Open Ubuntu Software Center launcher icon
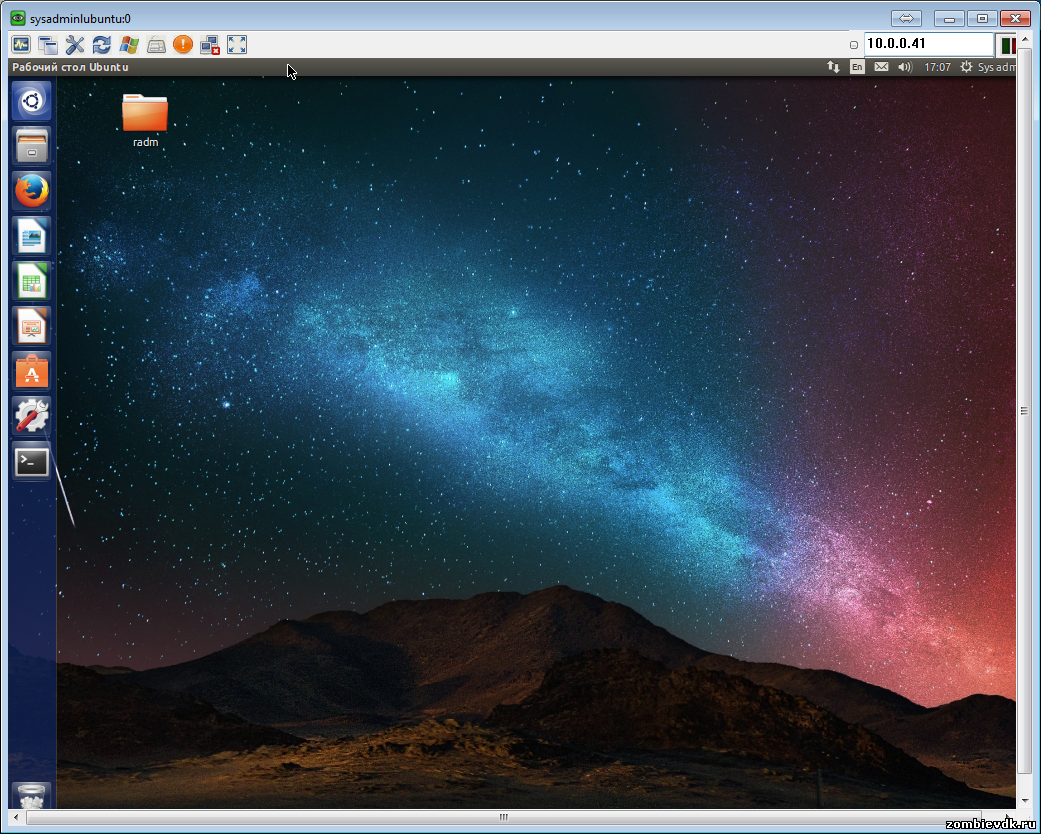Screen dimensions: 1041x834 pos(31,372)
